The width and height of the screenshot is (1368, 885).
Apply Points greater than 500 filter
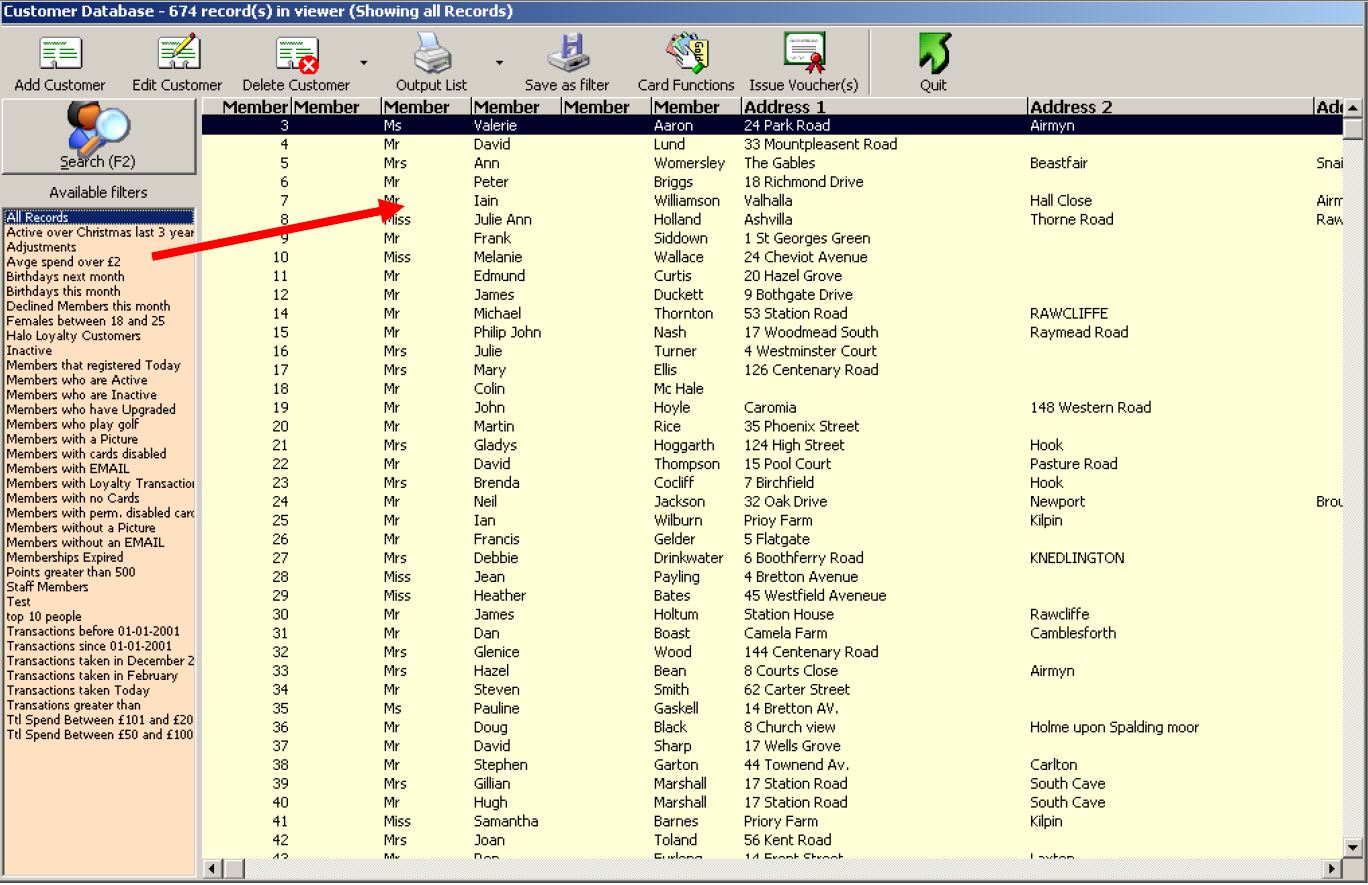71,572
